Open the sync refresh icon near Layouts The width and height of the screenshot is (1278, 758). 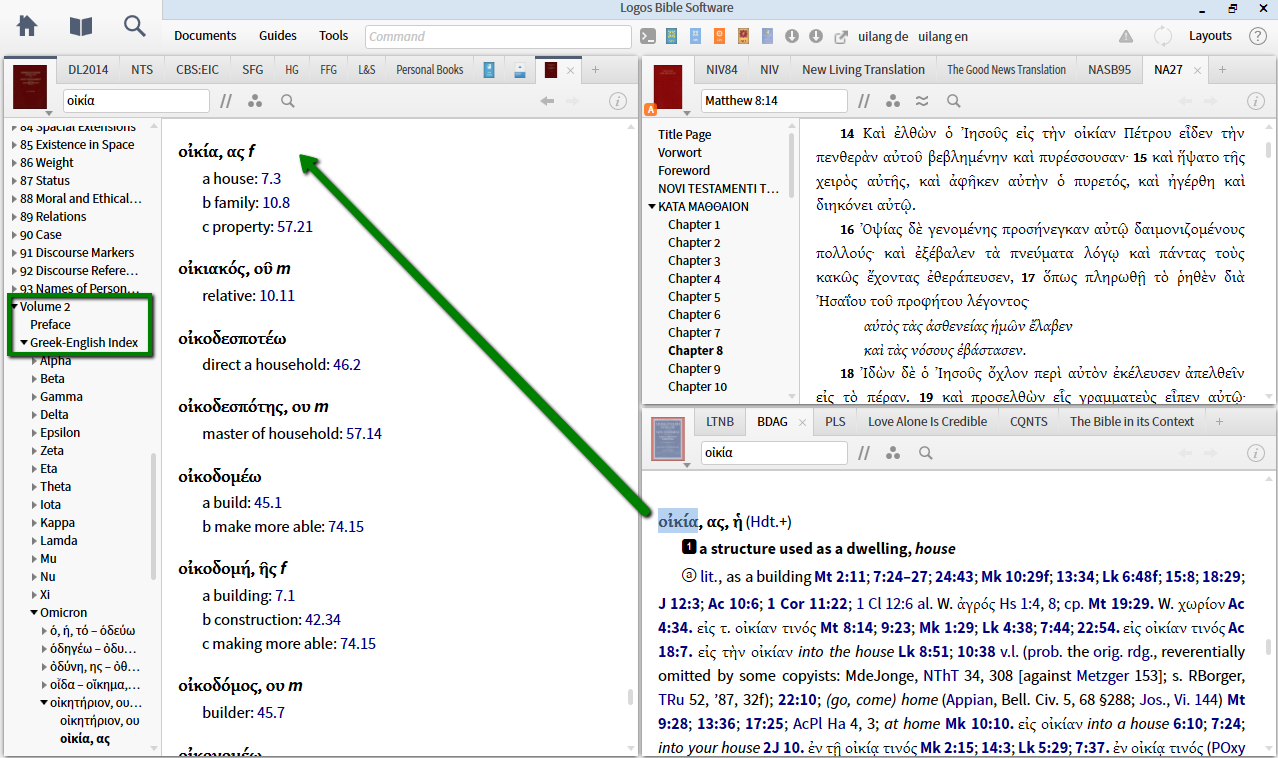(1163, 36)
